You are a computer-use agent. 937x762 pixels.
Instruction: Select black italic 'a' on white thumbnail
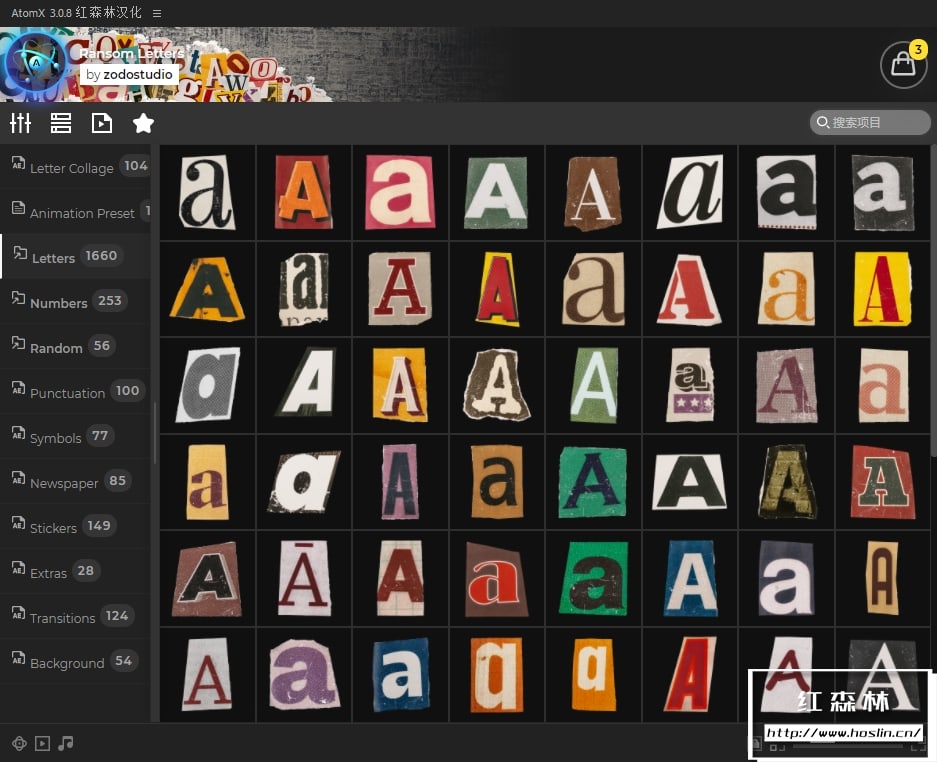[690, 192]
